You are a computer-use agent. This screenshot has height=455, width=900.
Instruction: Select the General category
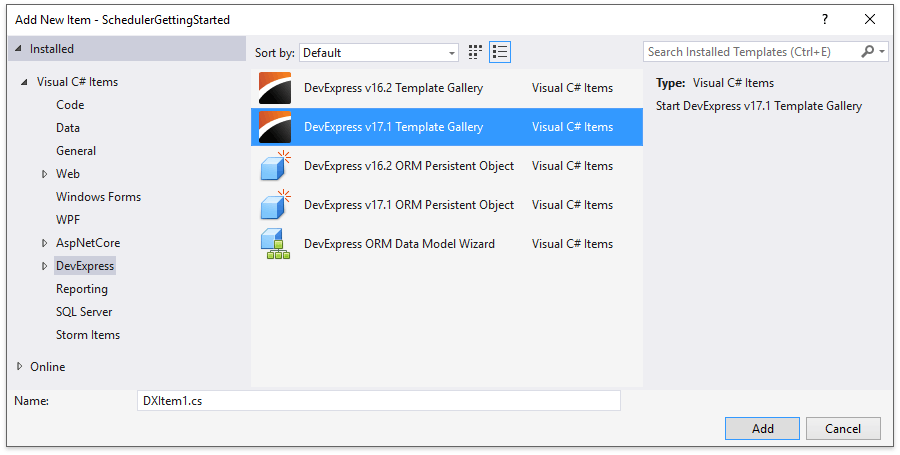point(76,151)
